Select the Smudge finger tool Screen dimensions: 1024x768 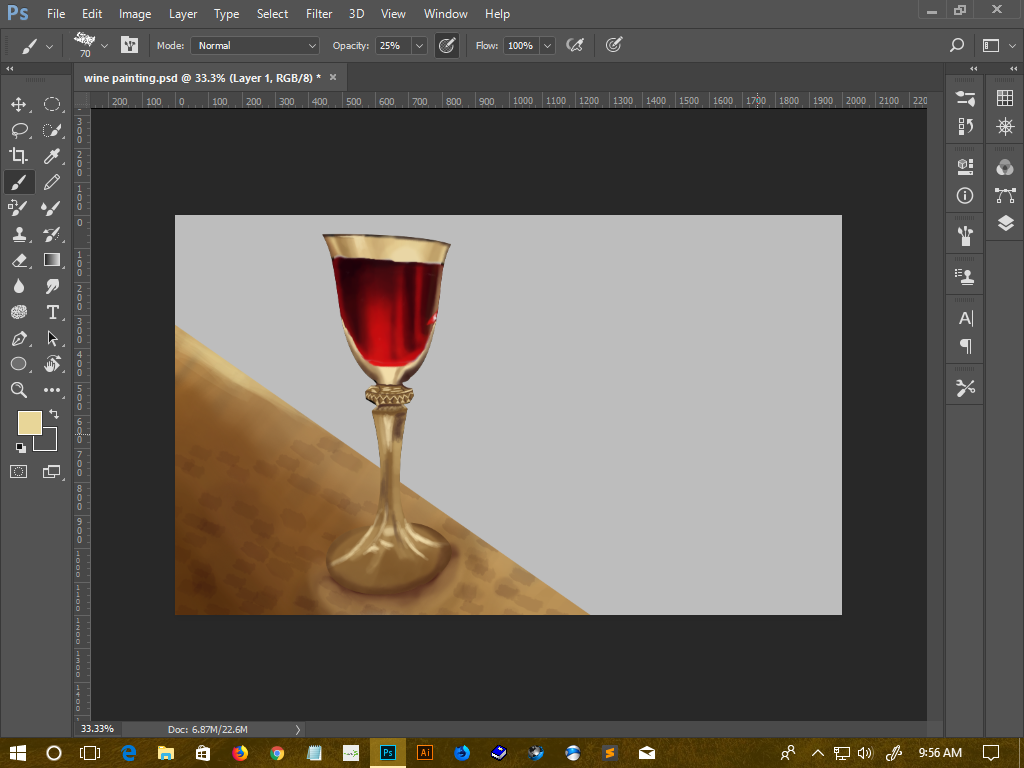[x=52, y=286]
